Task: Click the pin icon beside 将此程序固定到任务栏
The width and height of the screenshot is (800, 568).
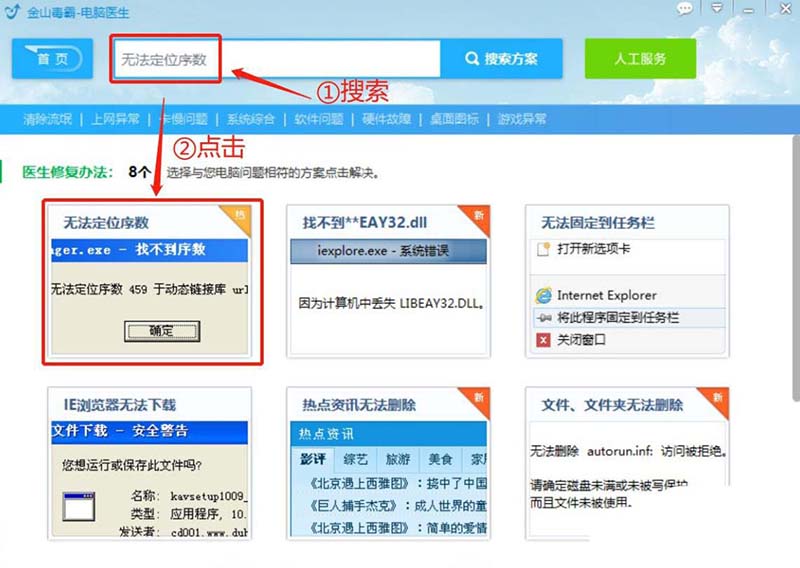Action: [544, 317]
